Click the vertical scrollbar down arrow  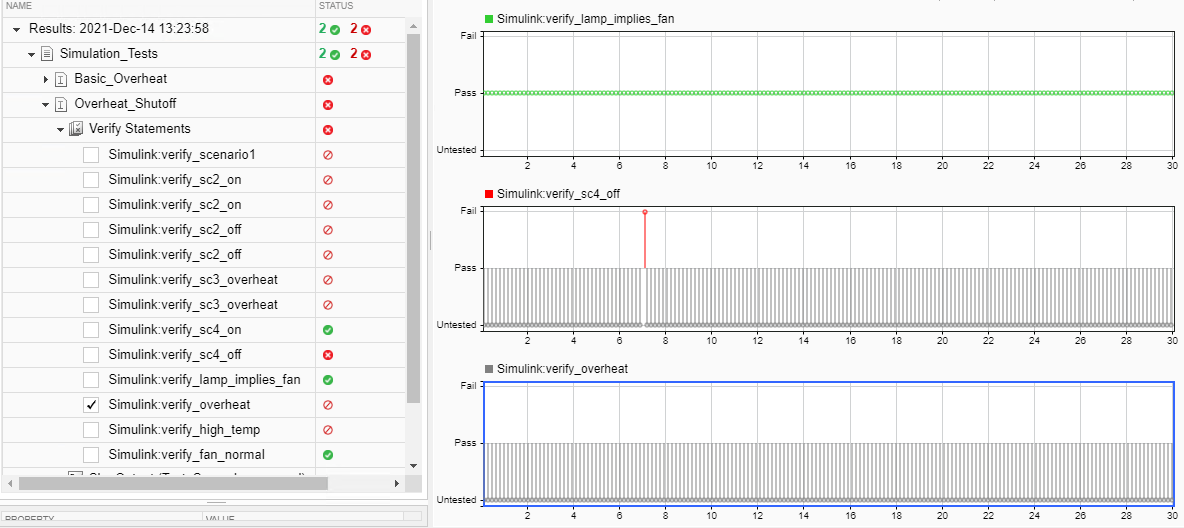414,465
